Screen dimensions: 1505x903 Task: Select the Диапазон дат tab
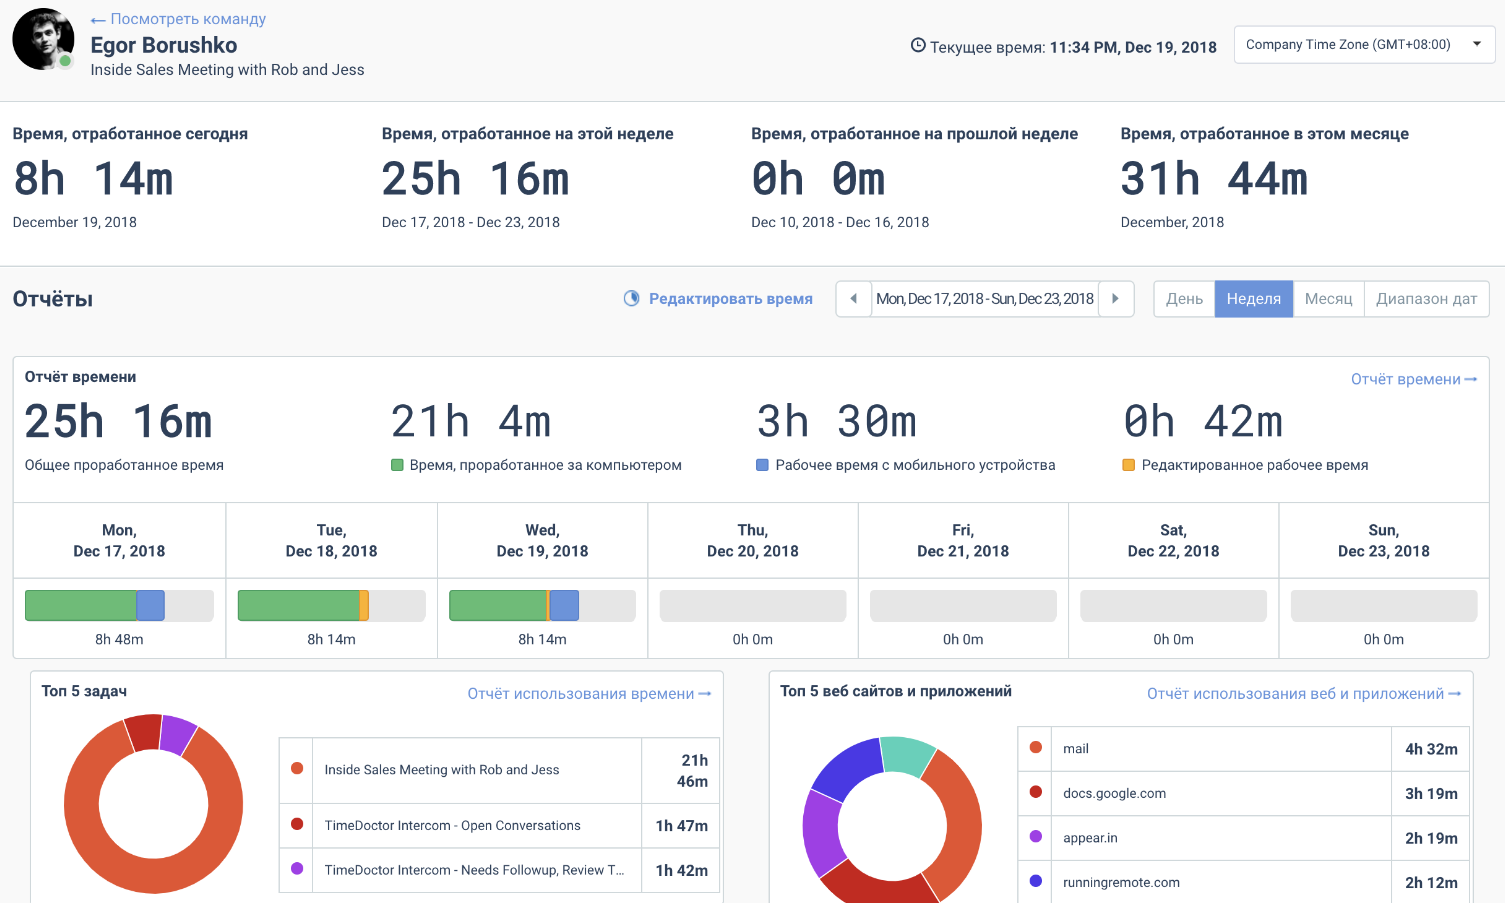1426,298
